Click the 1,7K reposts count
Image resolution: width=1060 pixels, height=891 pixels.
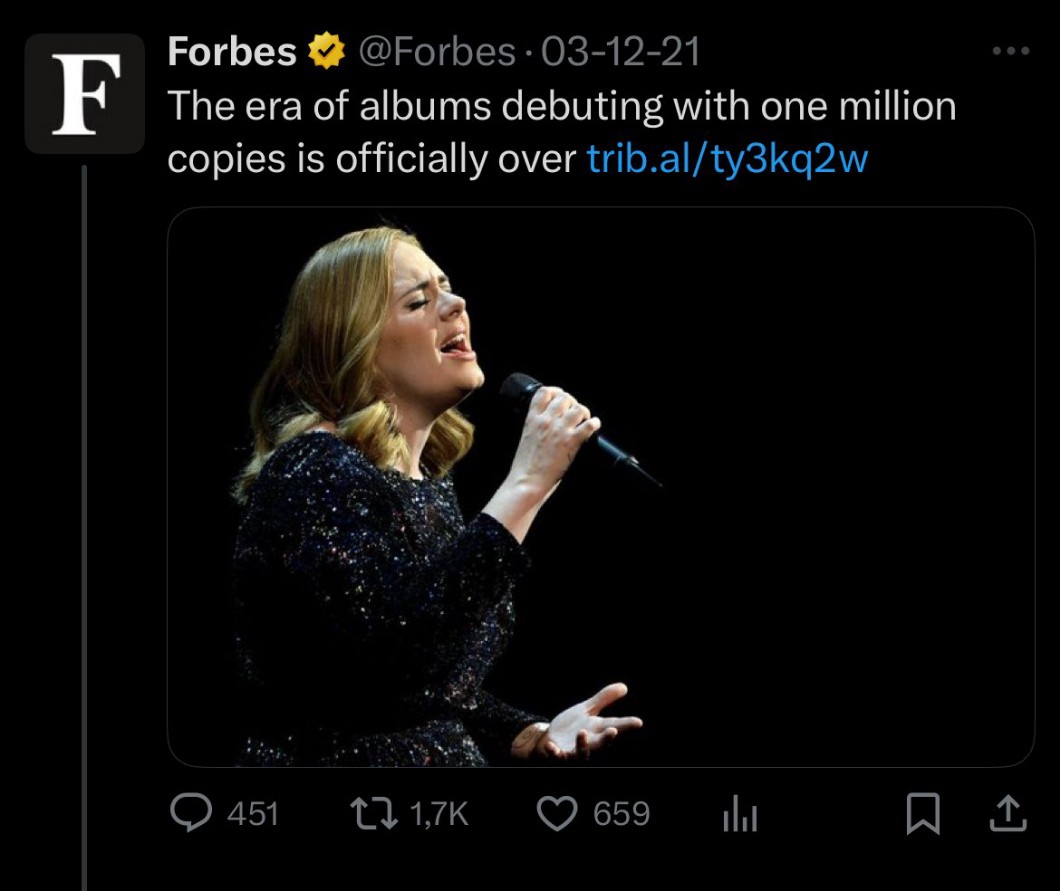click(439, 814)
